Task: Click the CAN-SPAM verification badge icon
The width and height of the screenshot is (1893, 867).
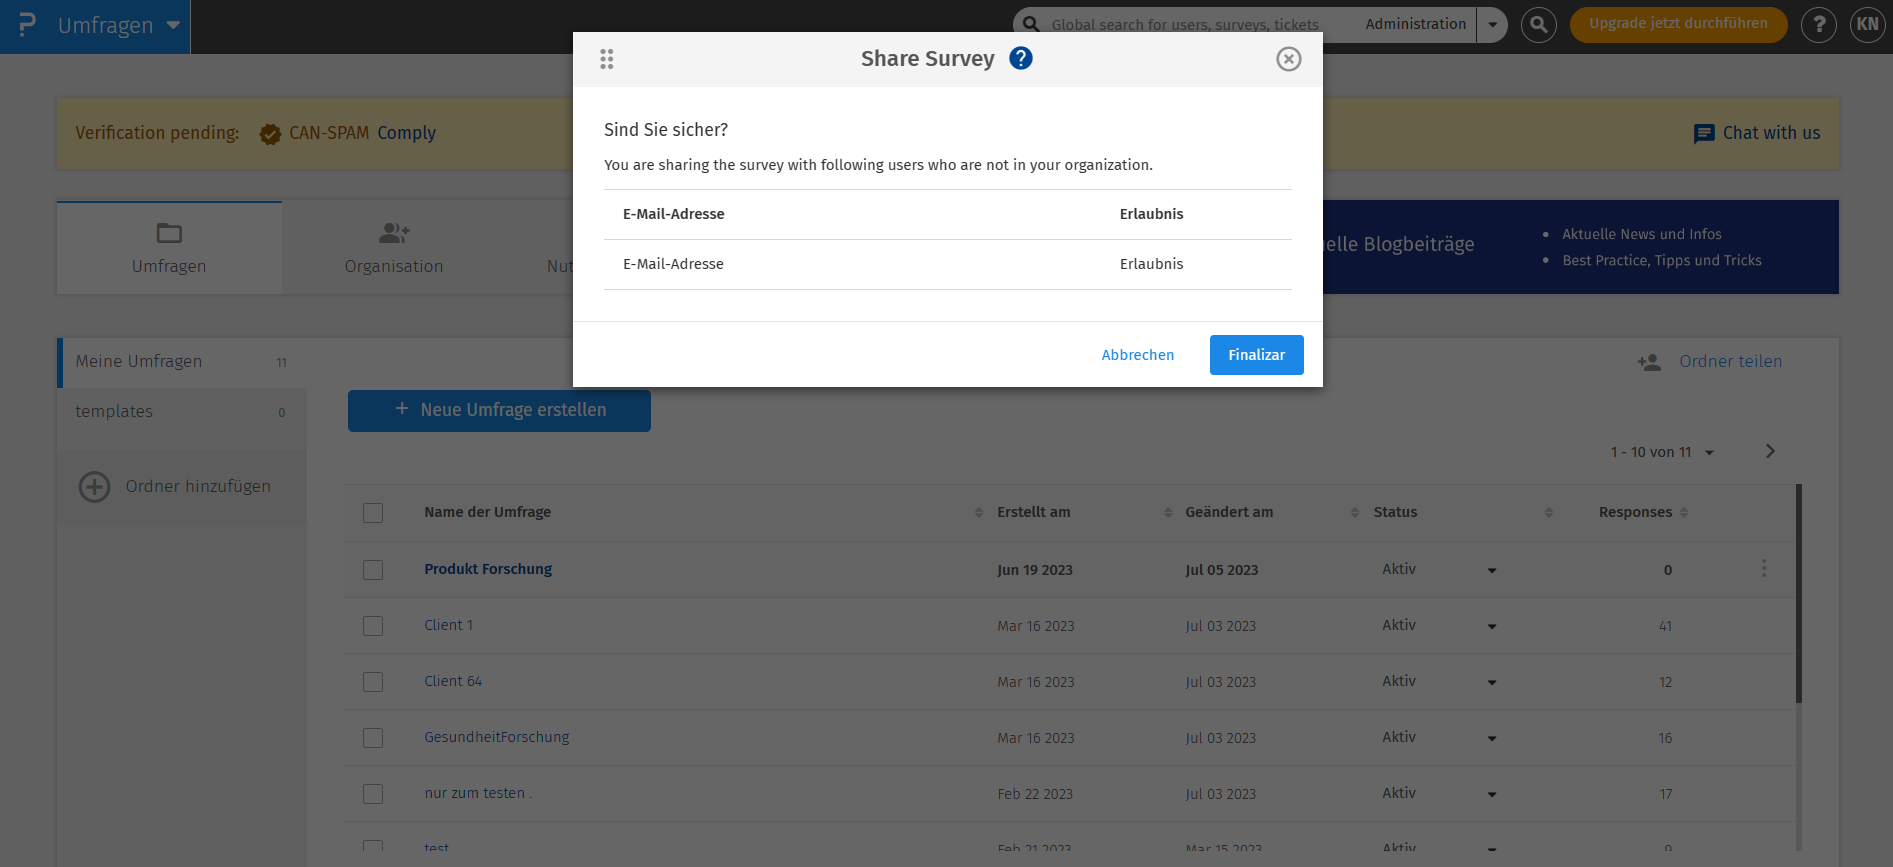Action: (x=270, y=134)
